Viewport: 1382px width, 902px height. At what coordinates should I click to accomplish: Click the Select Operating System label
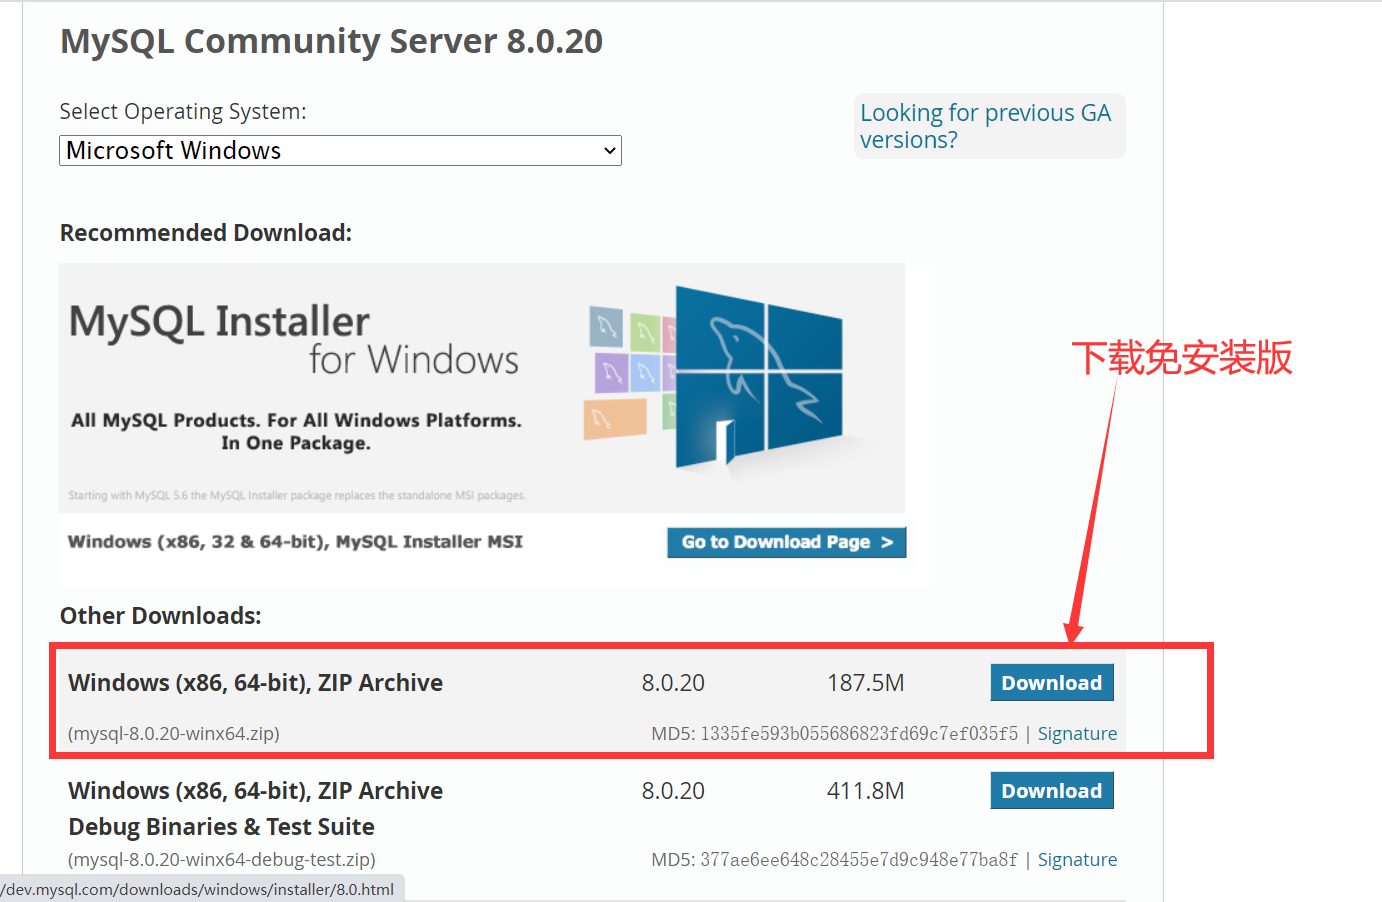click(183, 111)
